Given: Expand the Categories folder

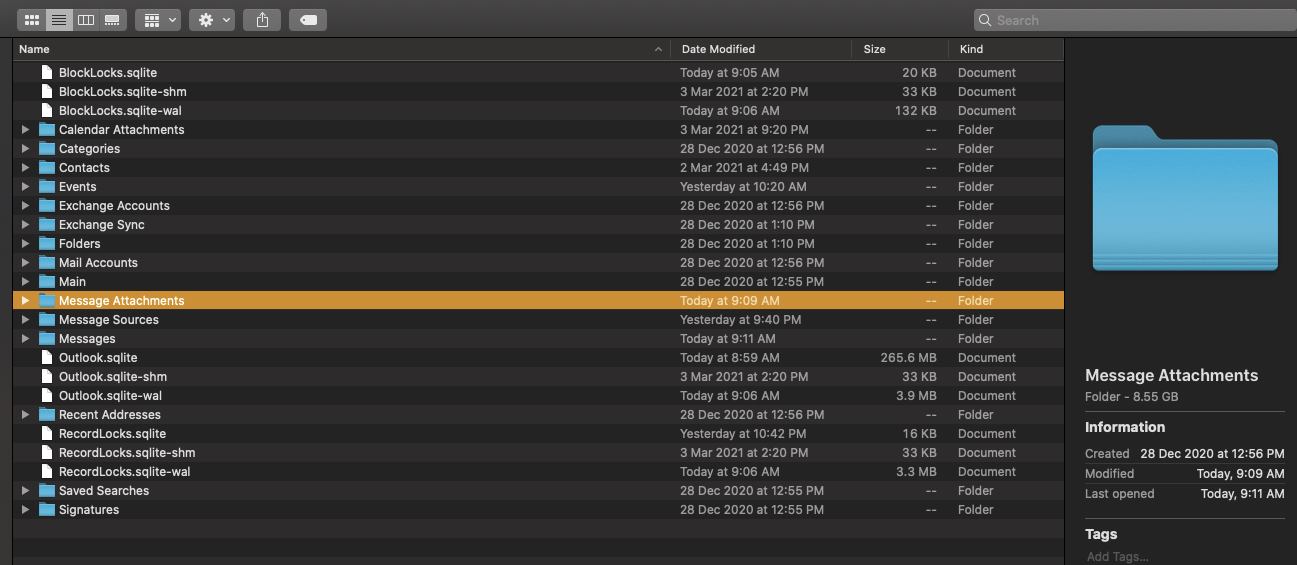Looking at the screenshot, I should 26,149.
